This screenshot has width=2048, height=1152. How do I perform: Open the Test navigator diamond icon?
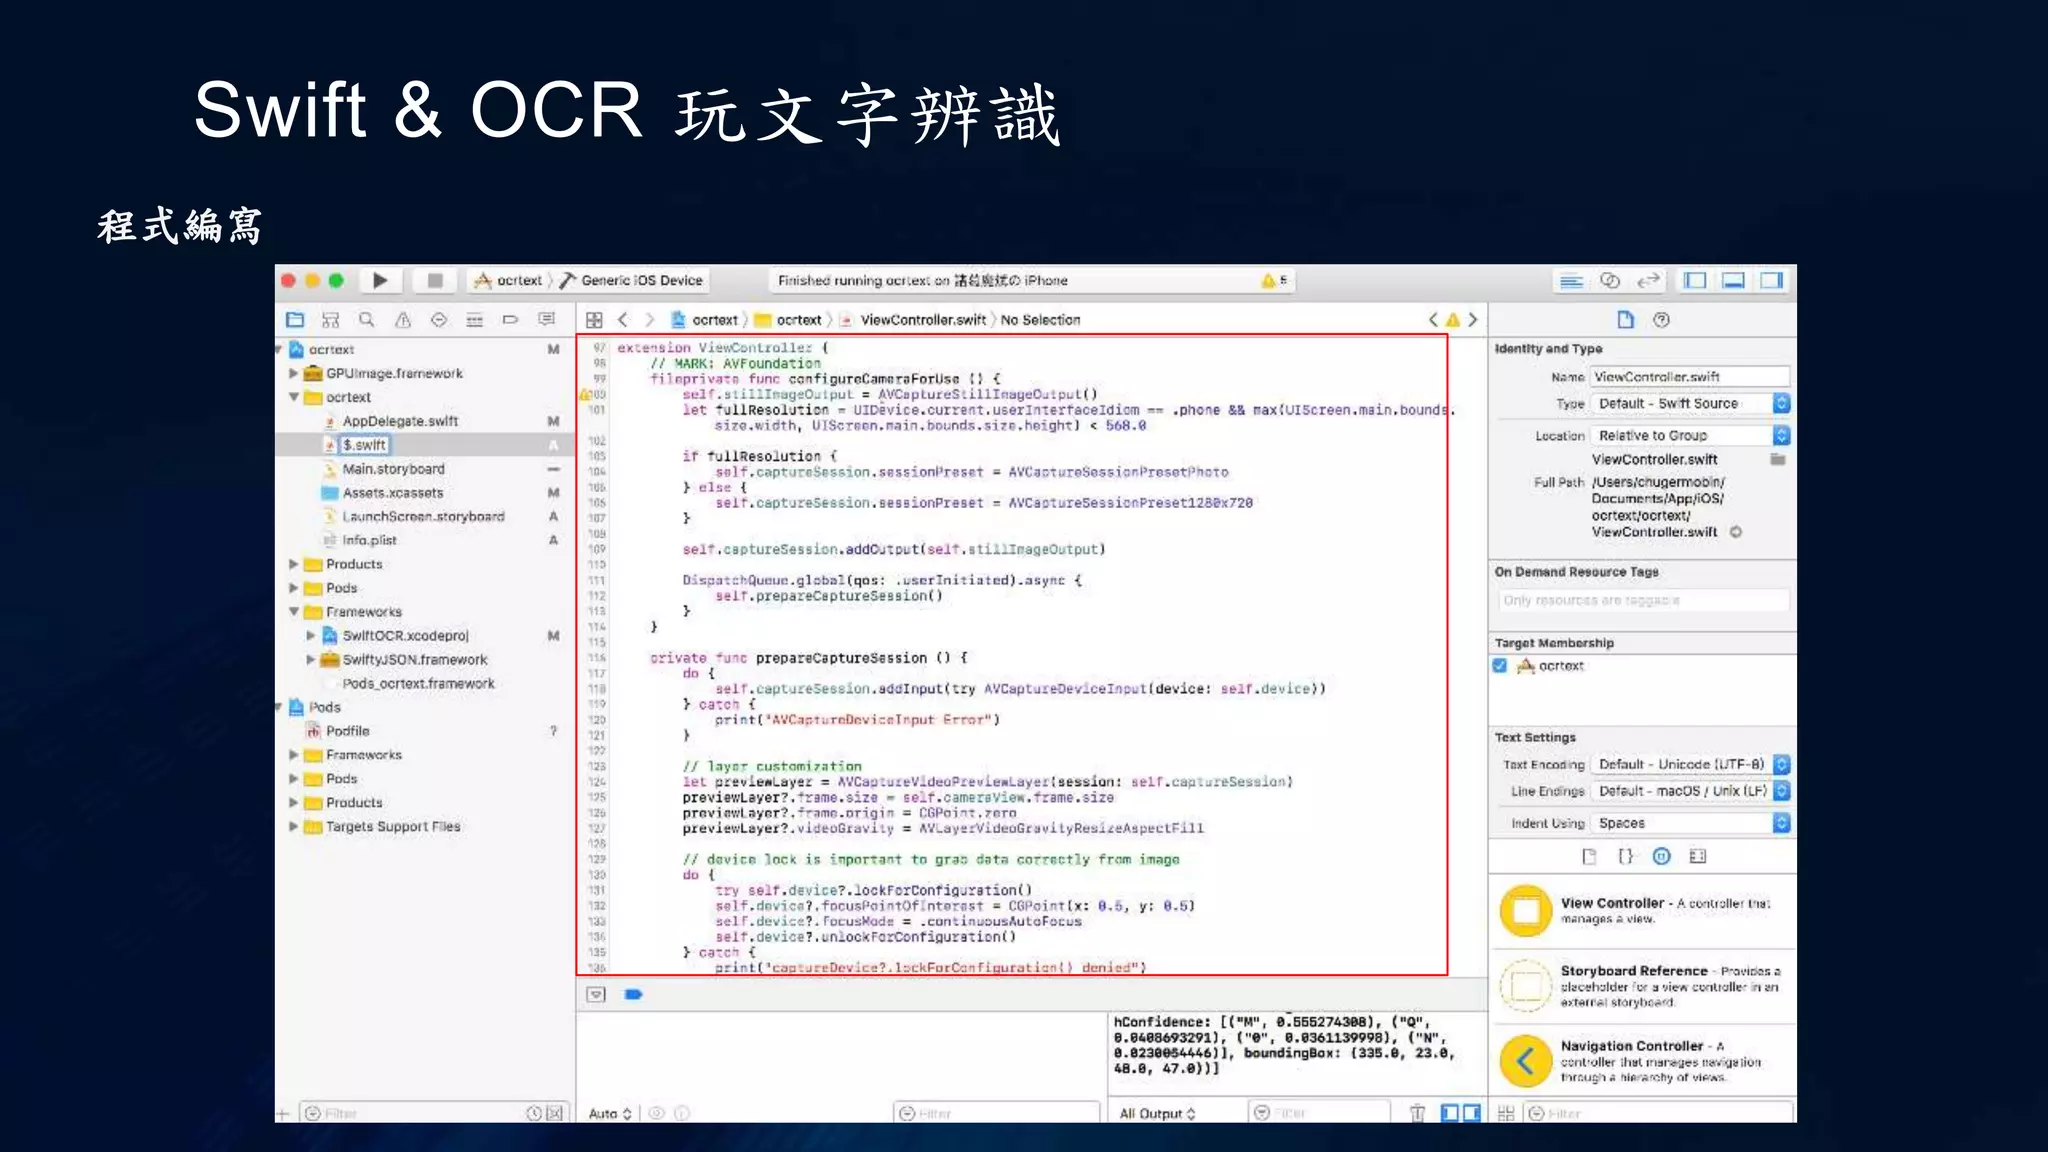point(439,320)
